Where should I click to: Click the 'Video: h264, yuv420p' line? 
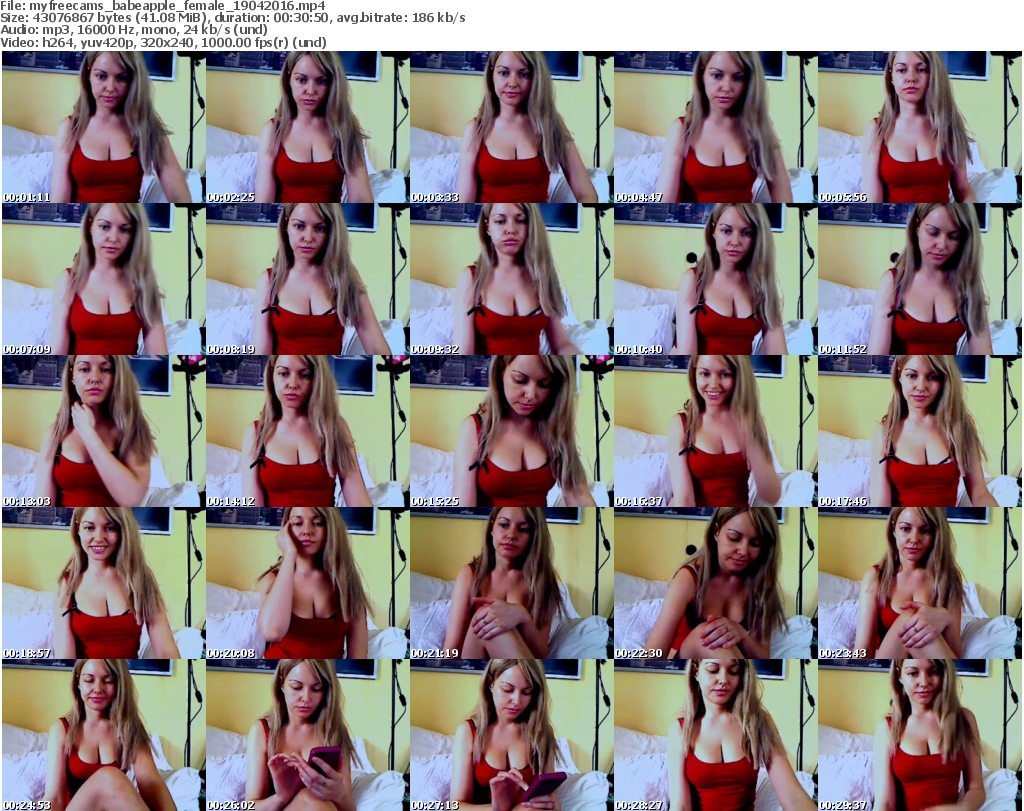click(x=163, y=42)
